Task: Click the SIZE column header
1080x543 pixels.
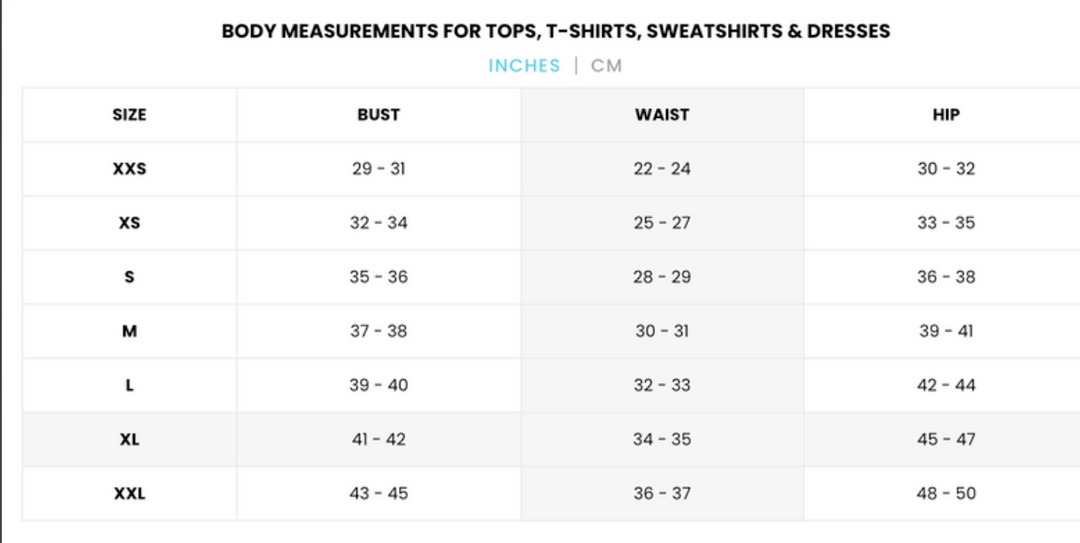Action: (x=129, y=115)
